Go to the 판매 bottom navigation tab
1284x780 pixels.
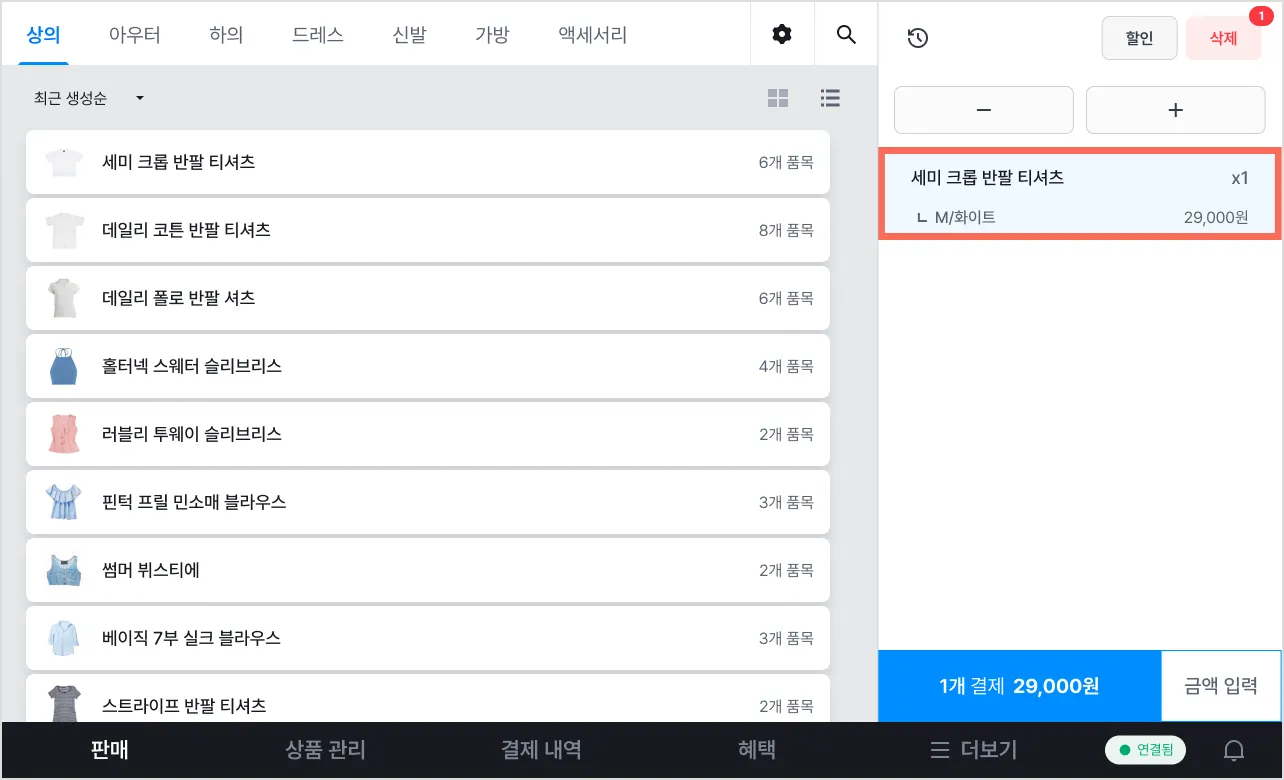pos(111,750)
